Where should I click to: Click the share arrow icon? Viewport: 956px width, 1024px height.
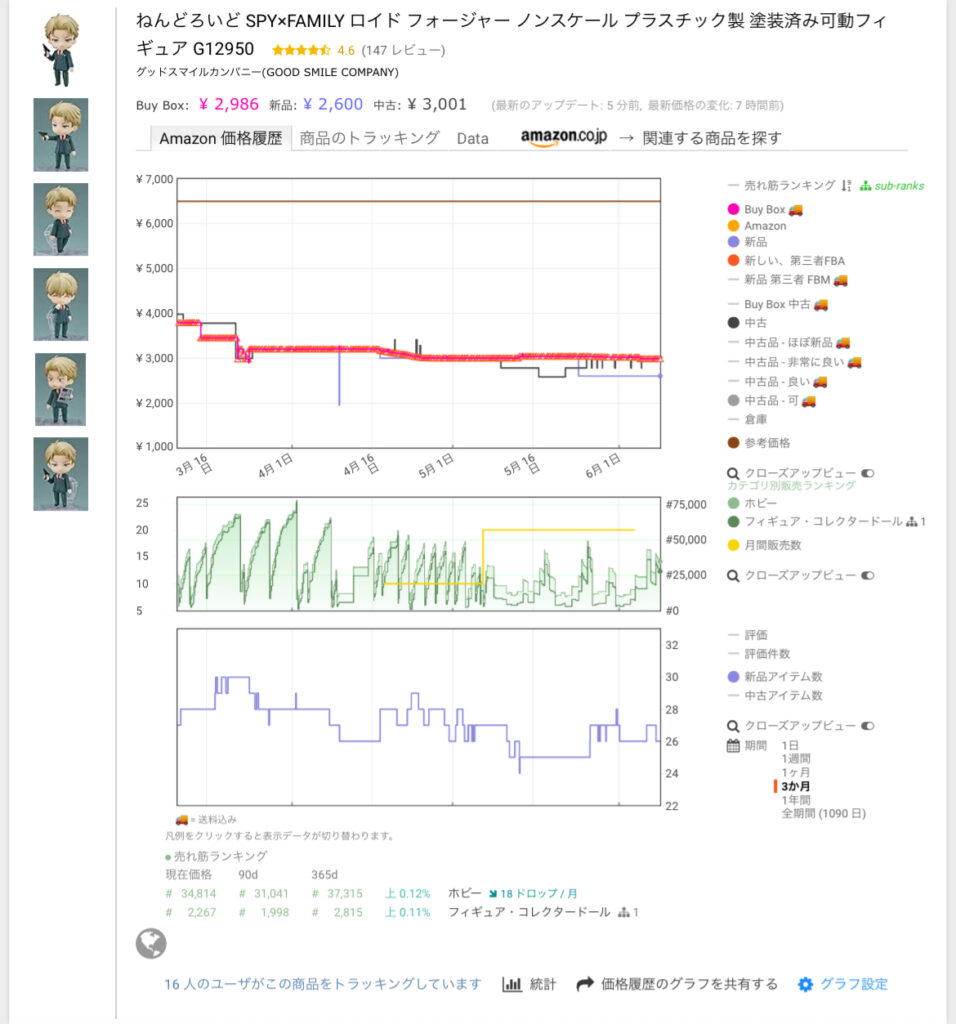[585, 984]
